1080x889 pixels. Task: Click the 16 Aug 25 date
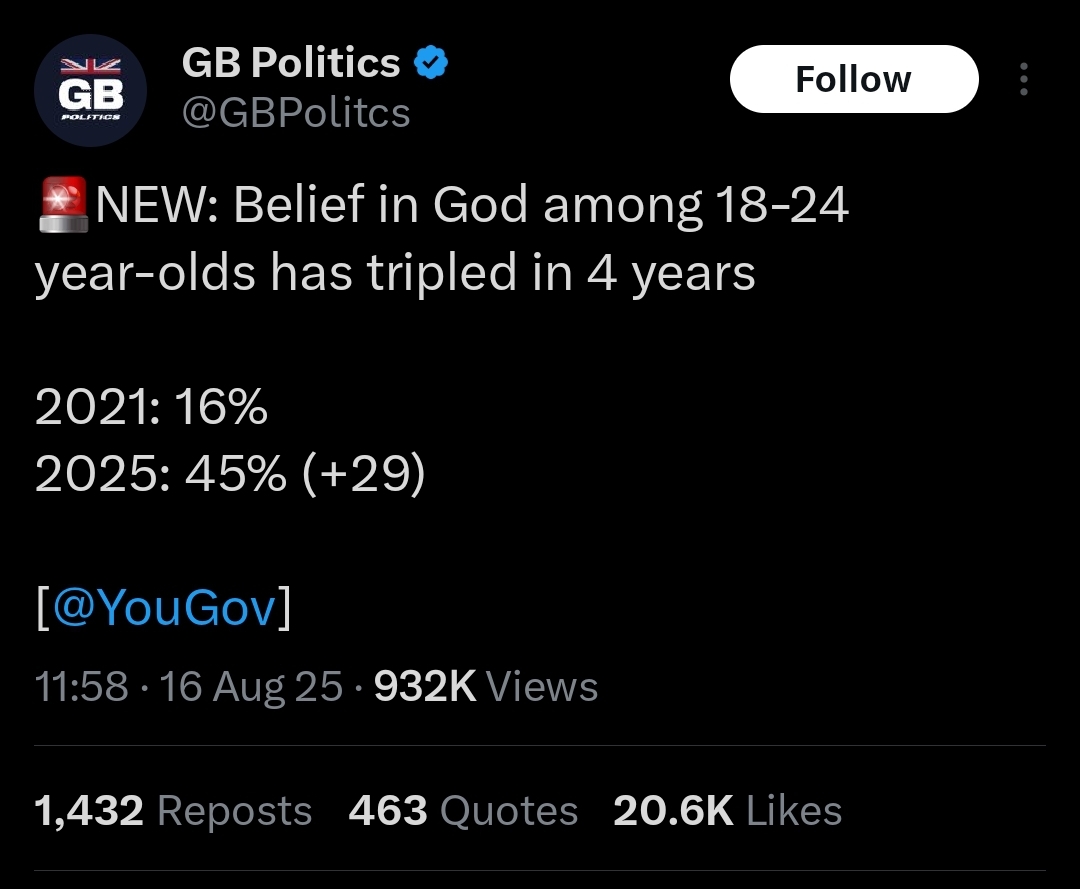click(x=251, y=687)
